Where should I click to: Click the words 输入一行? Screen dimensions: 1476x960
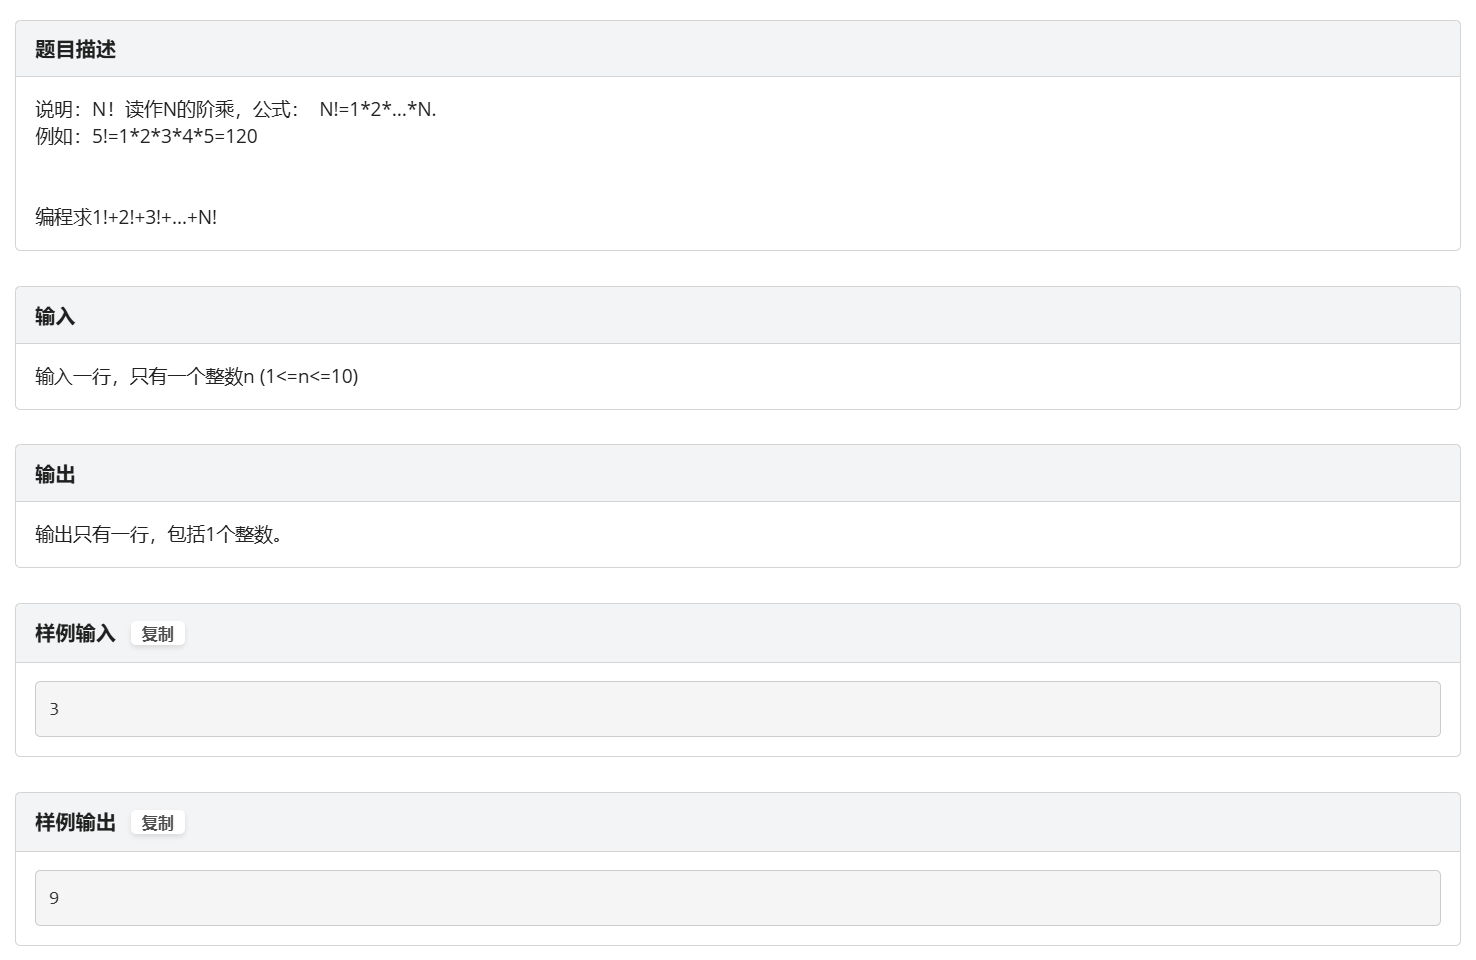coord(72,376)
